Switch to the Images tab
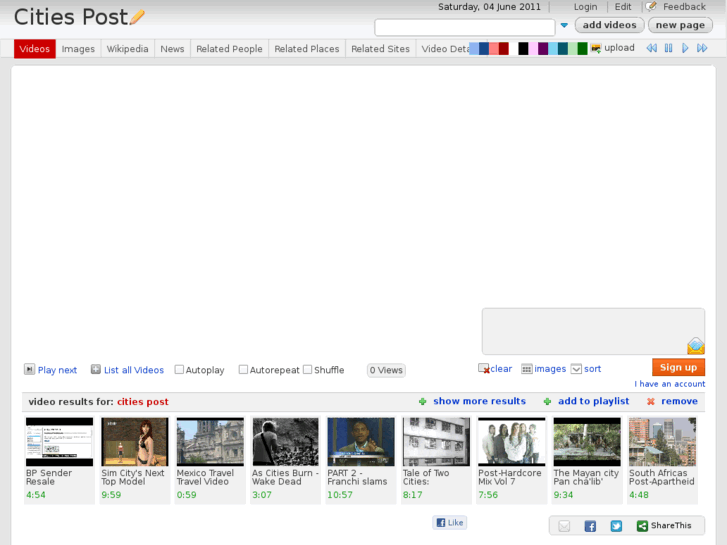The image size is (727, 545). pyautogui.click(x=78, y=49)
